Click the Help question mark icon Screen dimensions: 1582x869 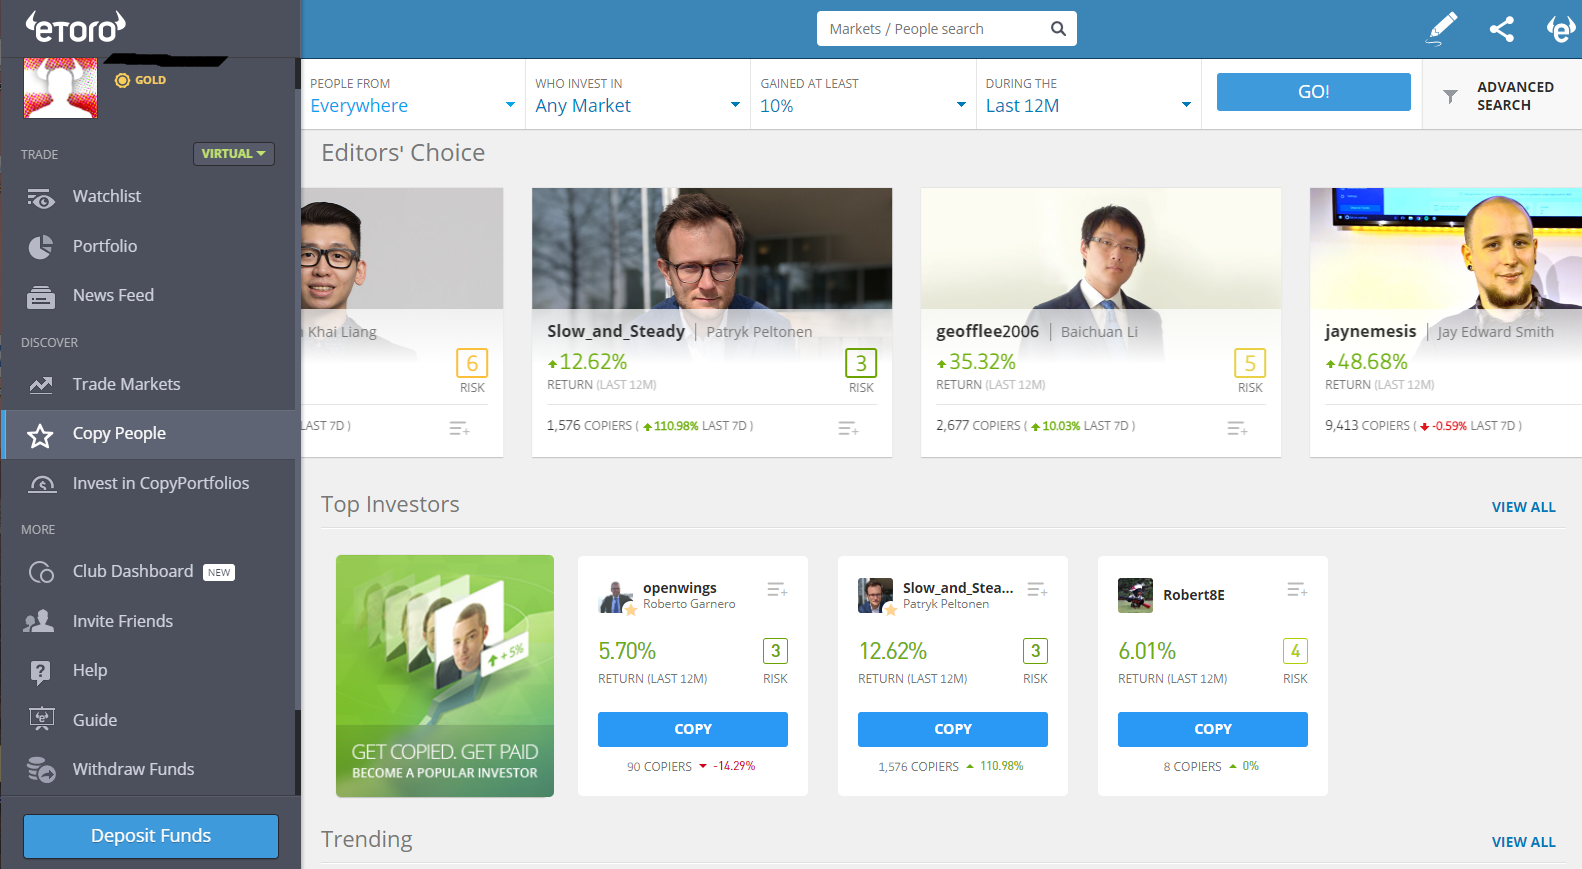(40, 672)
